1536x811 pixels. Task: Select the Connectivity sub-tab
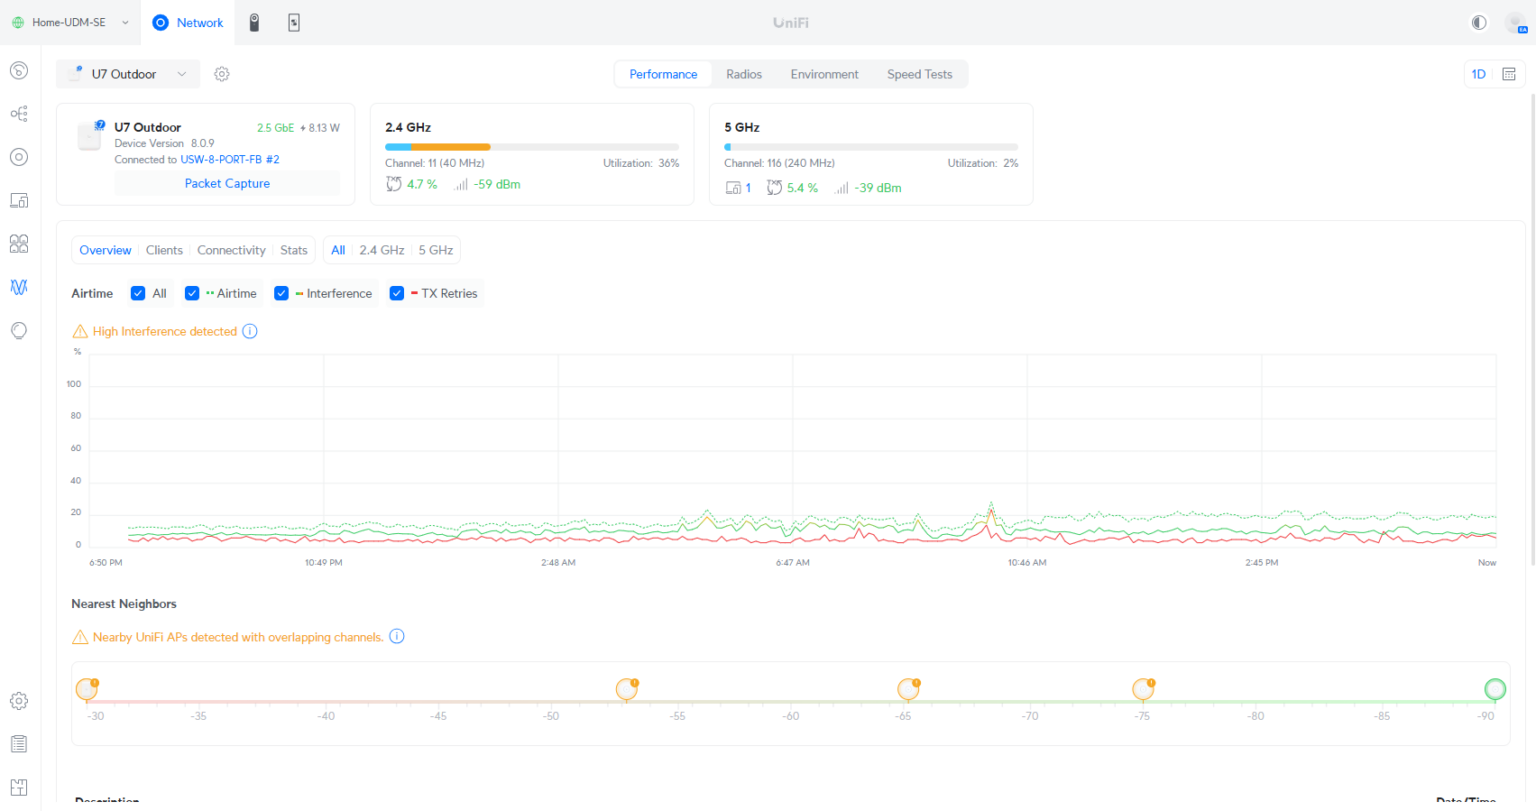(231, 250)
